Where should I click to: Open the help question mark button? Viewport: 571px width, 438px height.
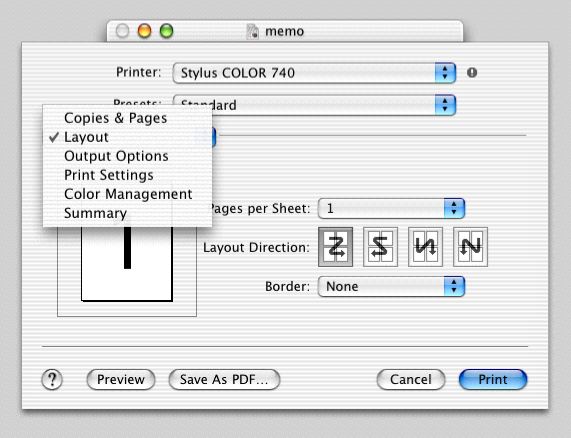pos(52,379)
